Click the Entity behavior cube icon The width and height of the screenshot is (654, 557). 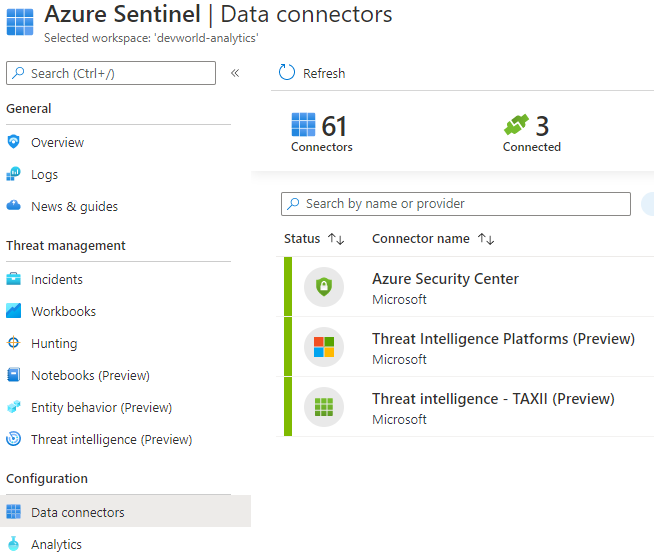[x=13, y=406]
